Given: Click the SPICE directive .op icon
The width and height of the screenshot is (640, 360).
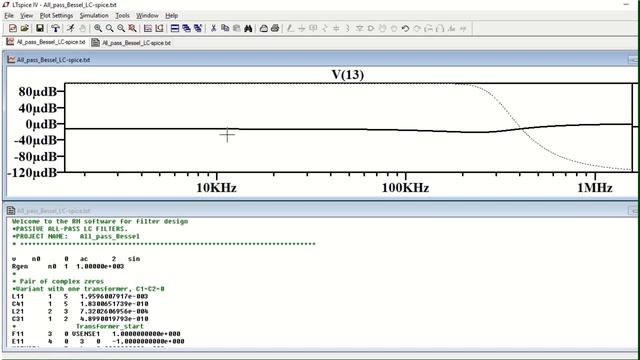Looking at the screenshot, I should (463, 28).
